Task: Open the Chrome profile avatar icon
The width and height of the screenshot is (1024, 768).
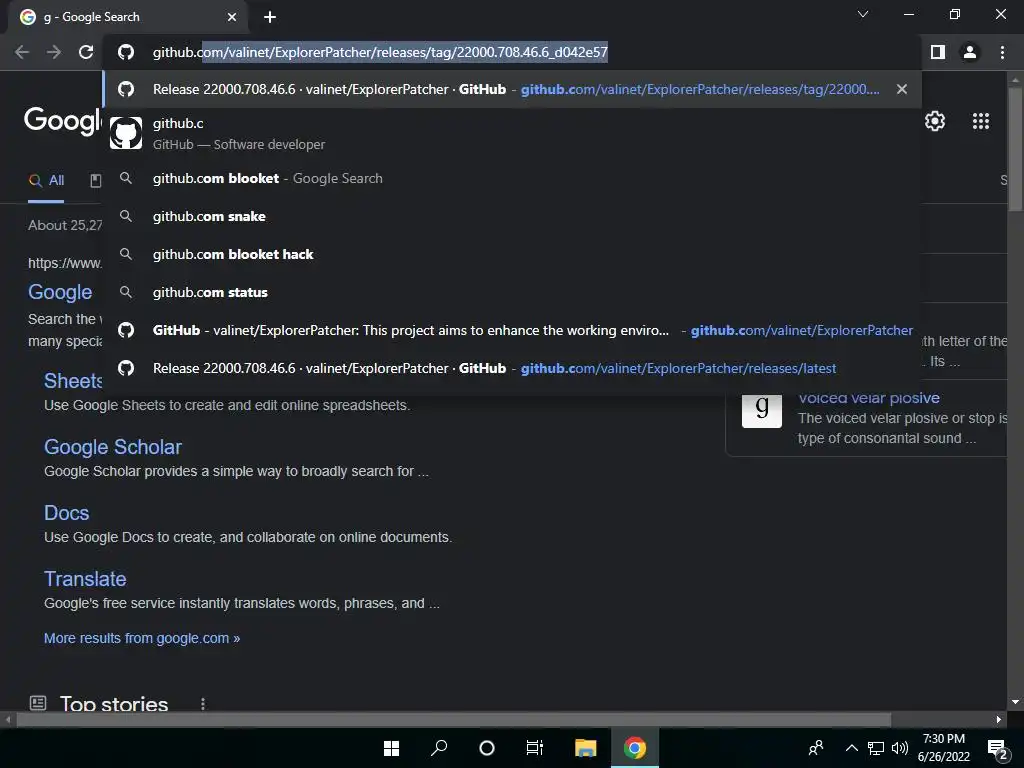Action: coord(970,52)
